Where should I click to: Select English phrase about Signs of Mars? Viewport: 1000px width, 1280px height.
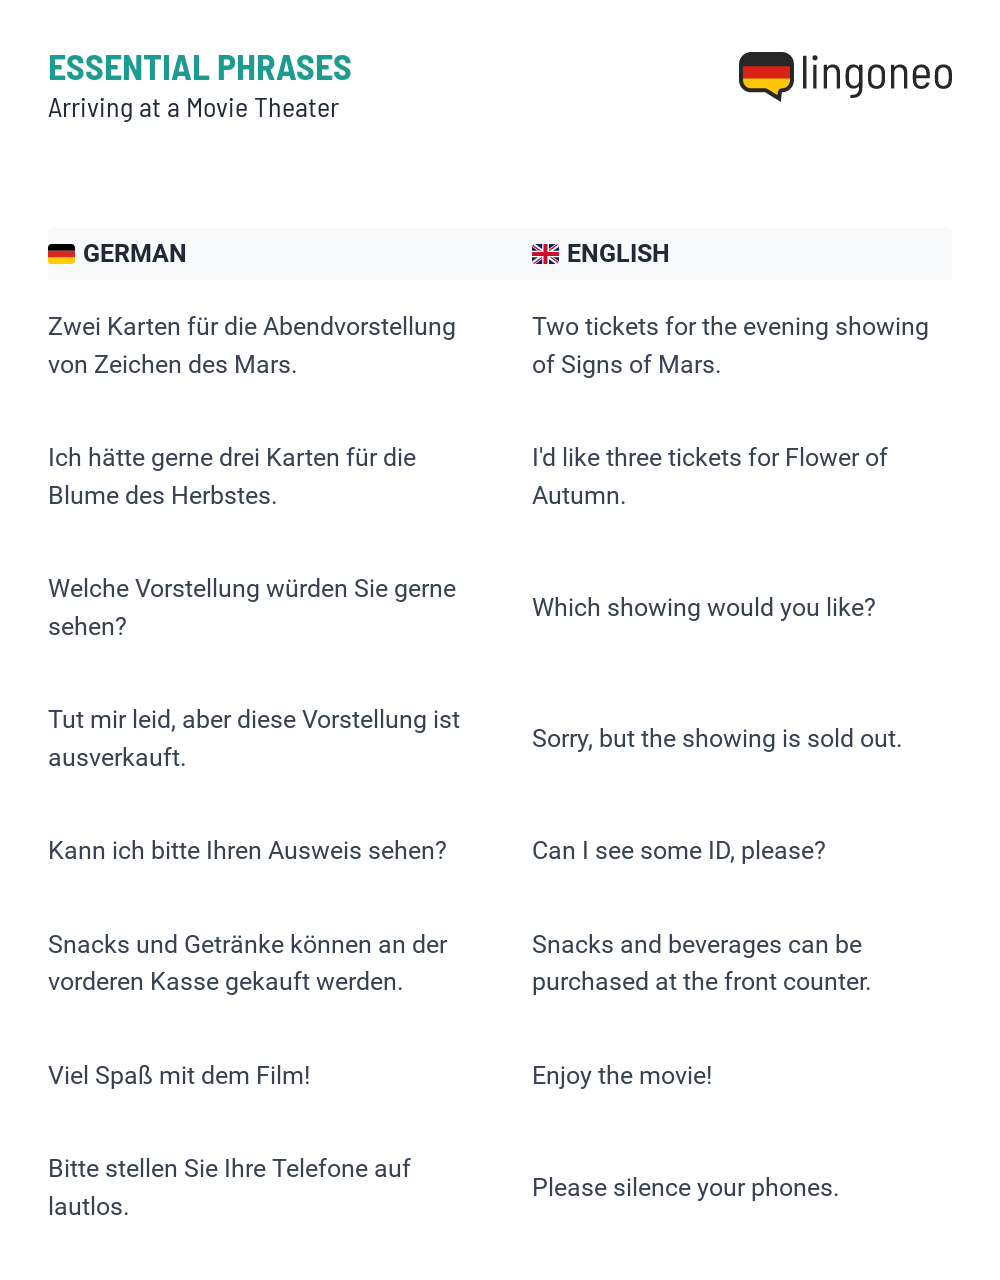point(730,346)
